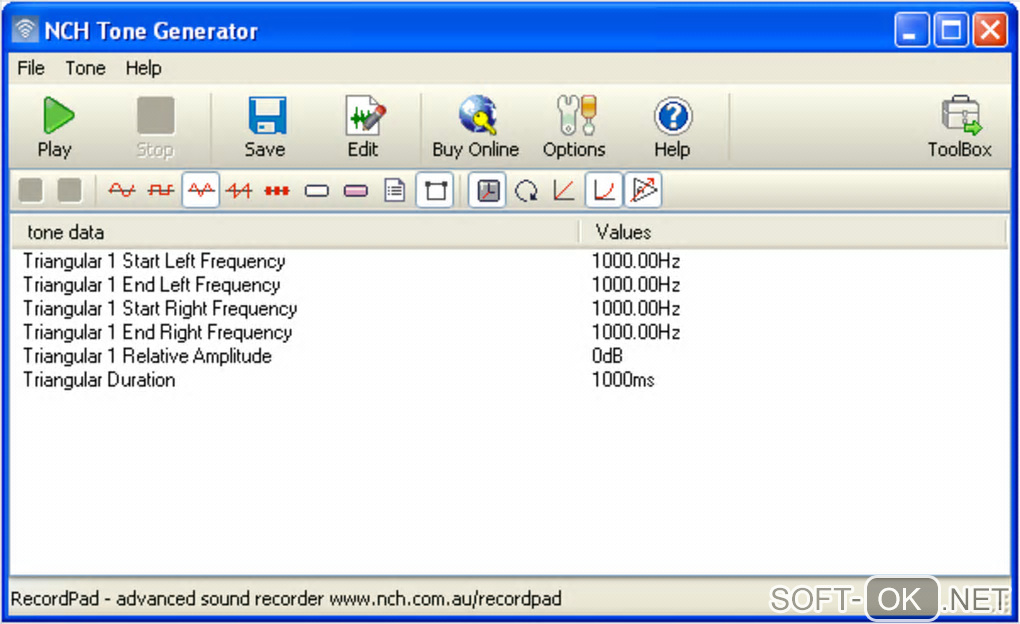Image resolution: width=1020 pixels, height=624 pixels.
Task: Close the NCH Tone Generator window
Action: click(x=990, y=30)
